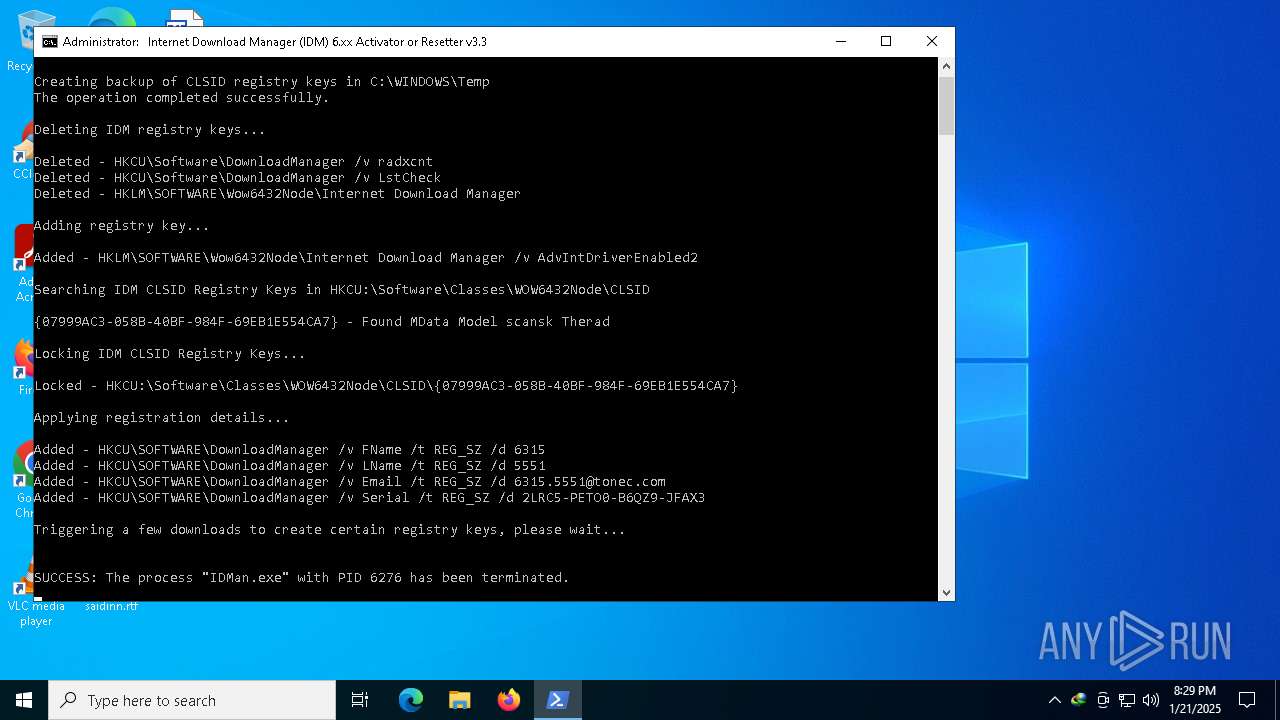The width and height of the screenshot is (1280, 720).
Task: Click the 'Locking IDM CLSID Registry Keys...' line
Action: (170, 354)
